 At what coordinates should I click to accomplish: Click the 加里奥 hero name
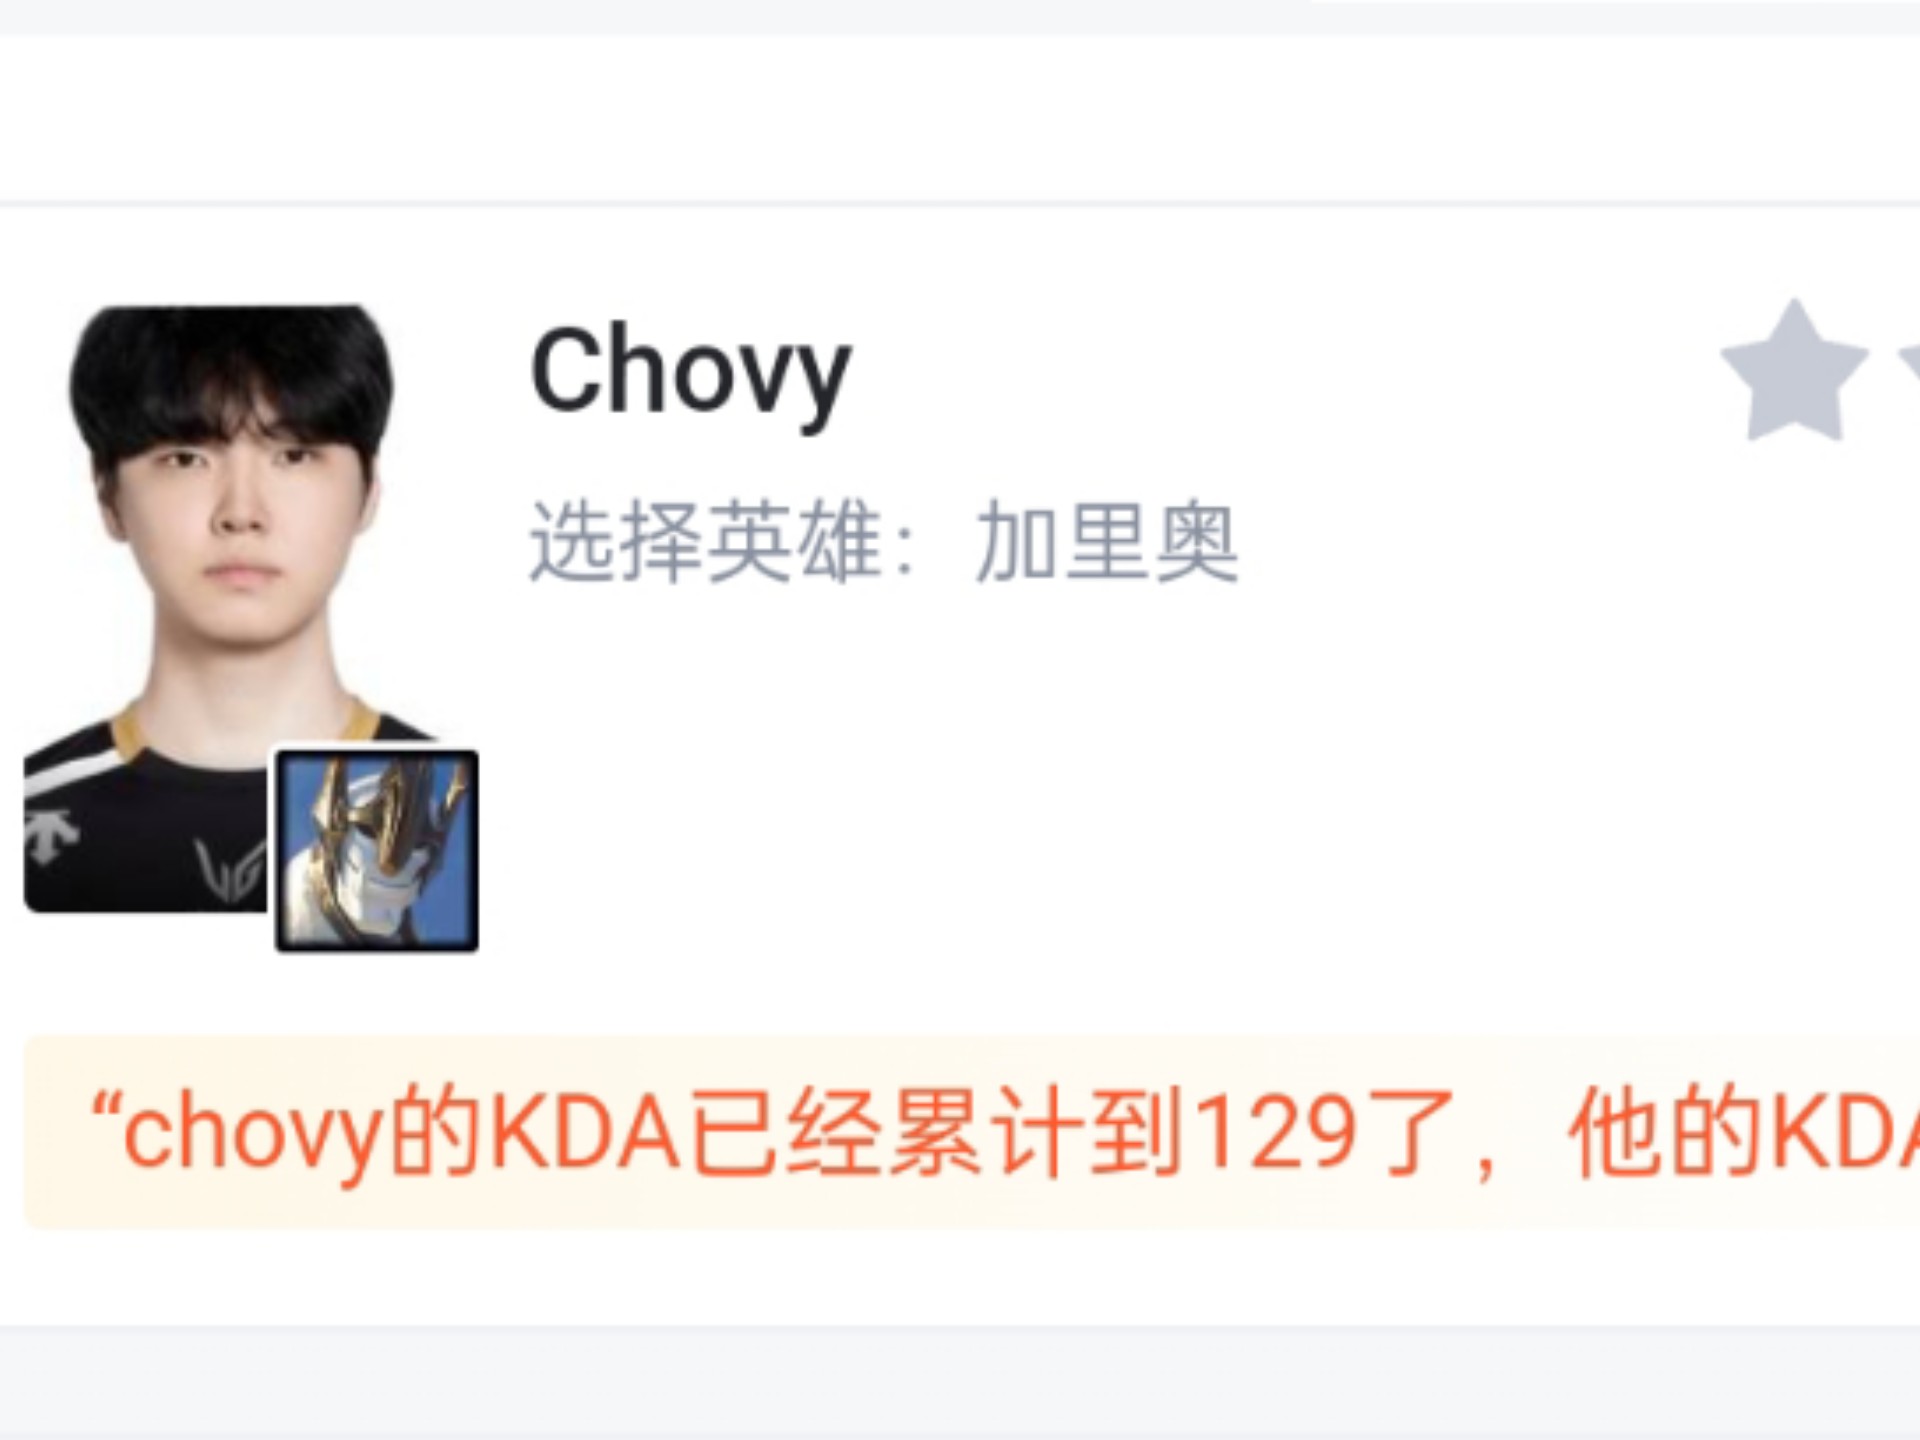point(1107,542)
